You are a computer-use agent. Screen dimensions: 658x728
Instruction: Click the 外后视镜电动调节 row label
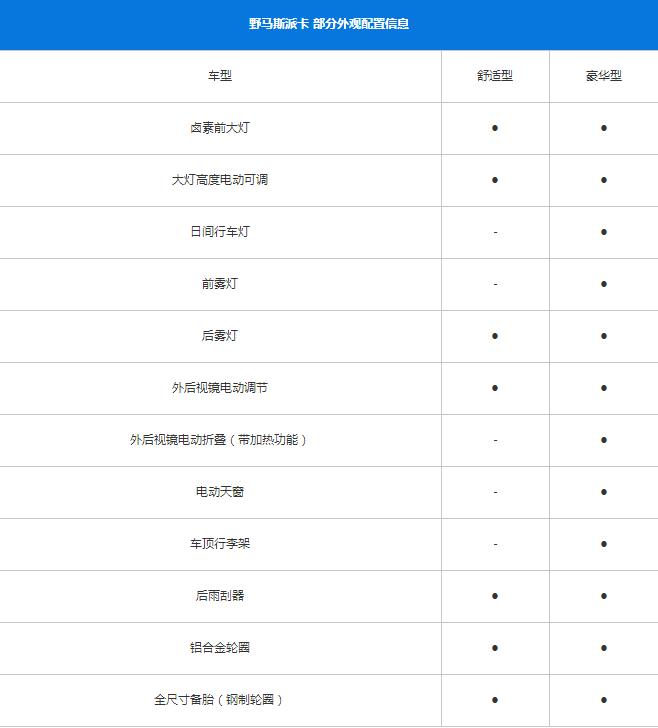click(220, 388)
